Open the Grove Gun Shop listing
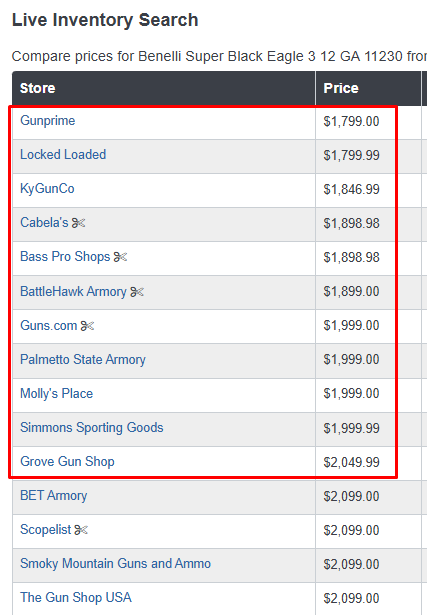This screenshot has width=427, height=615. point(67,462)
